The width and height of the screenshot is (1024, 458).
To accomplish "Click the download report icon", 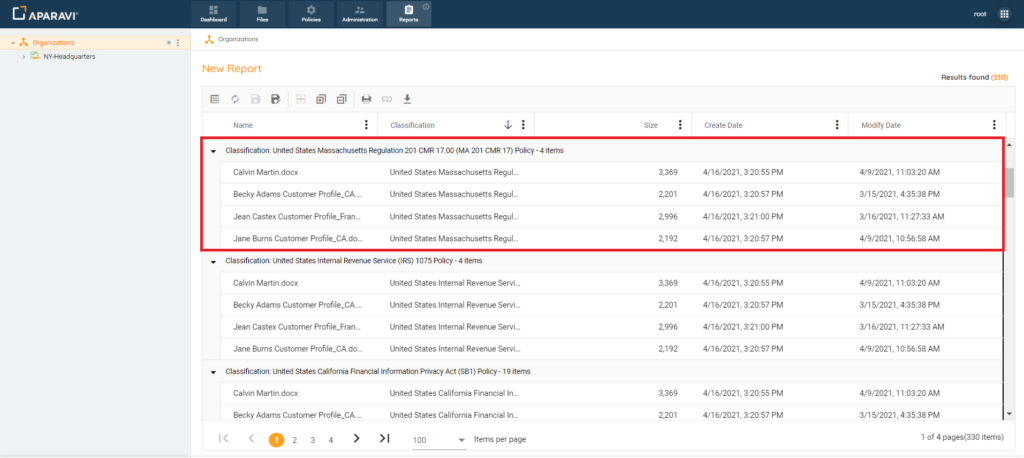I will (407, 99).
